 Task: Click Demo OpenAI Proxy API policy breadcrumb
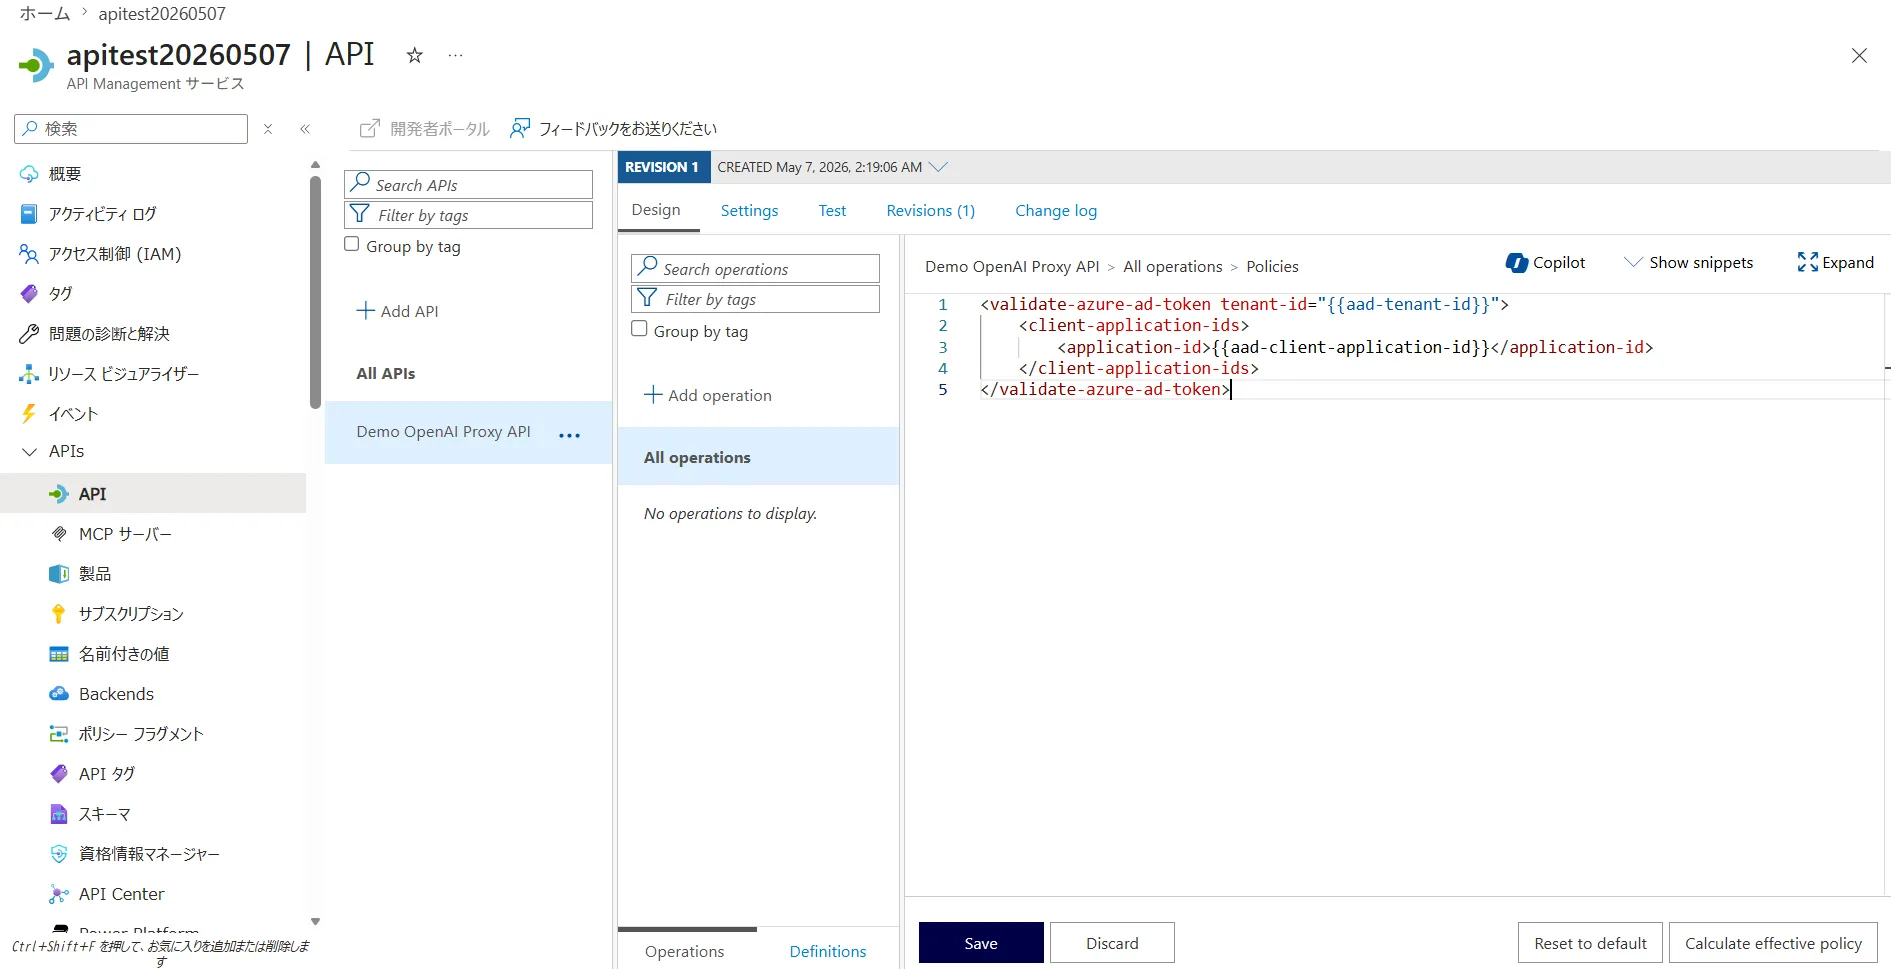(x=1012, y=267)
